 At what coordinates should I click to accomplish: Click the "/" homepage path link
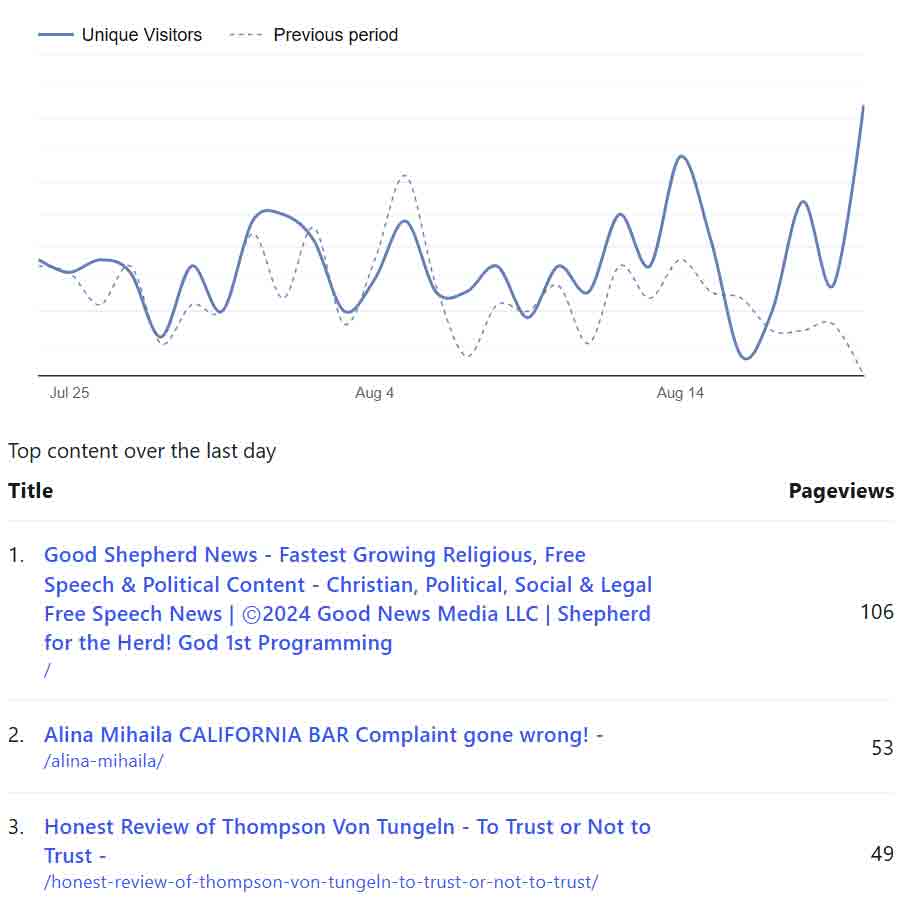pyautogui.click(x=47, y=670)
